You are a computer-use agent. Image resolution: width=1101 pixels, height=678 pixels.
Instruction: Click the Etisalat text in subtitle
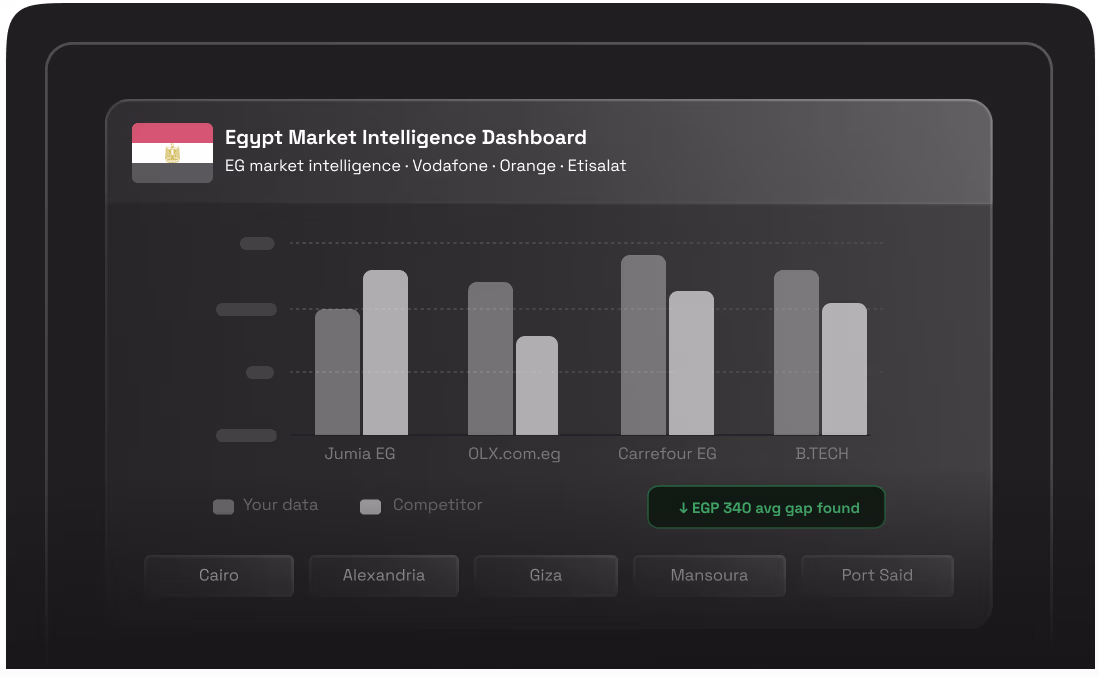coord(597,166)
